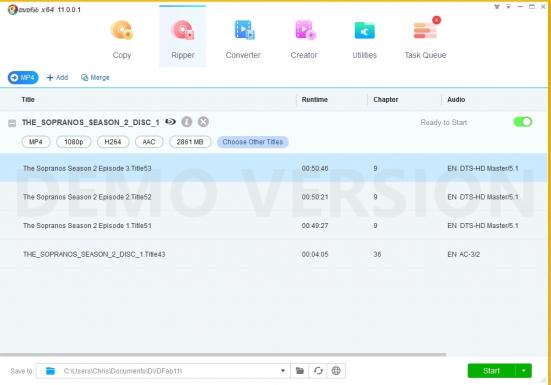Click Add to load a source
Screen dimensions: 551x385
click(57, 78)
